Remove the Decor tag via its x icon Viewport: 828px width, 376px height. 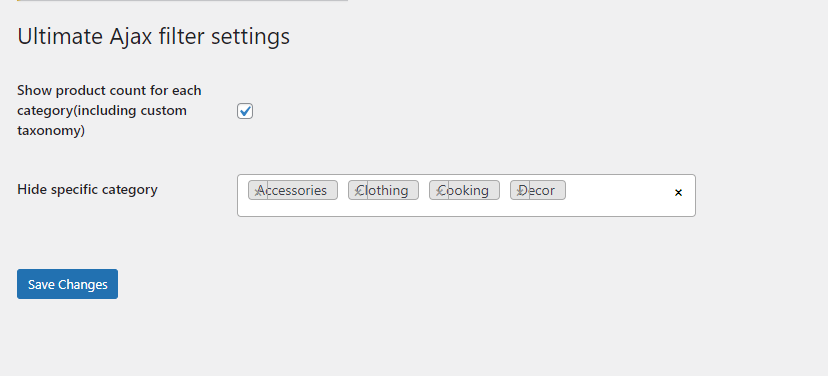[x=520, y=191]
